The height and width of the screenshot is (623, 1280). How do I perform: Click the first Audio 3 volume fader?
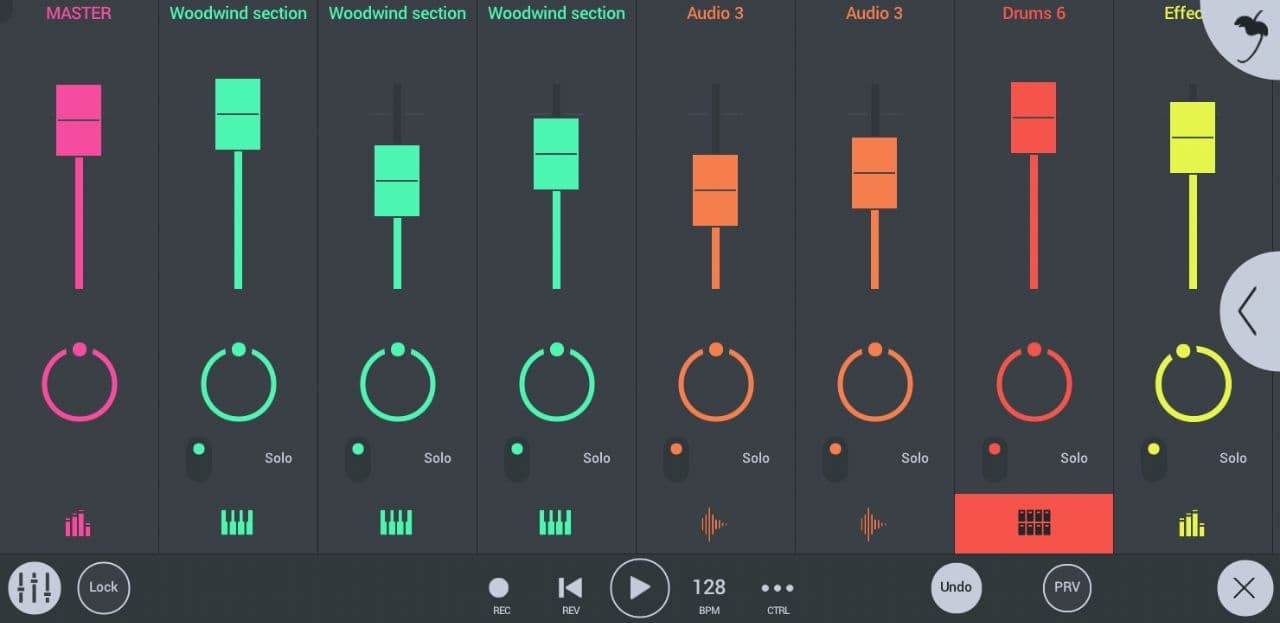pyautogui.click(x=715, y=190)
